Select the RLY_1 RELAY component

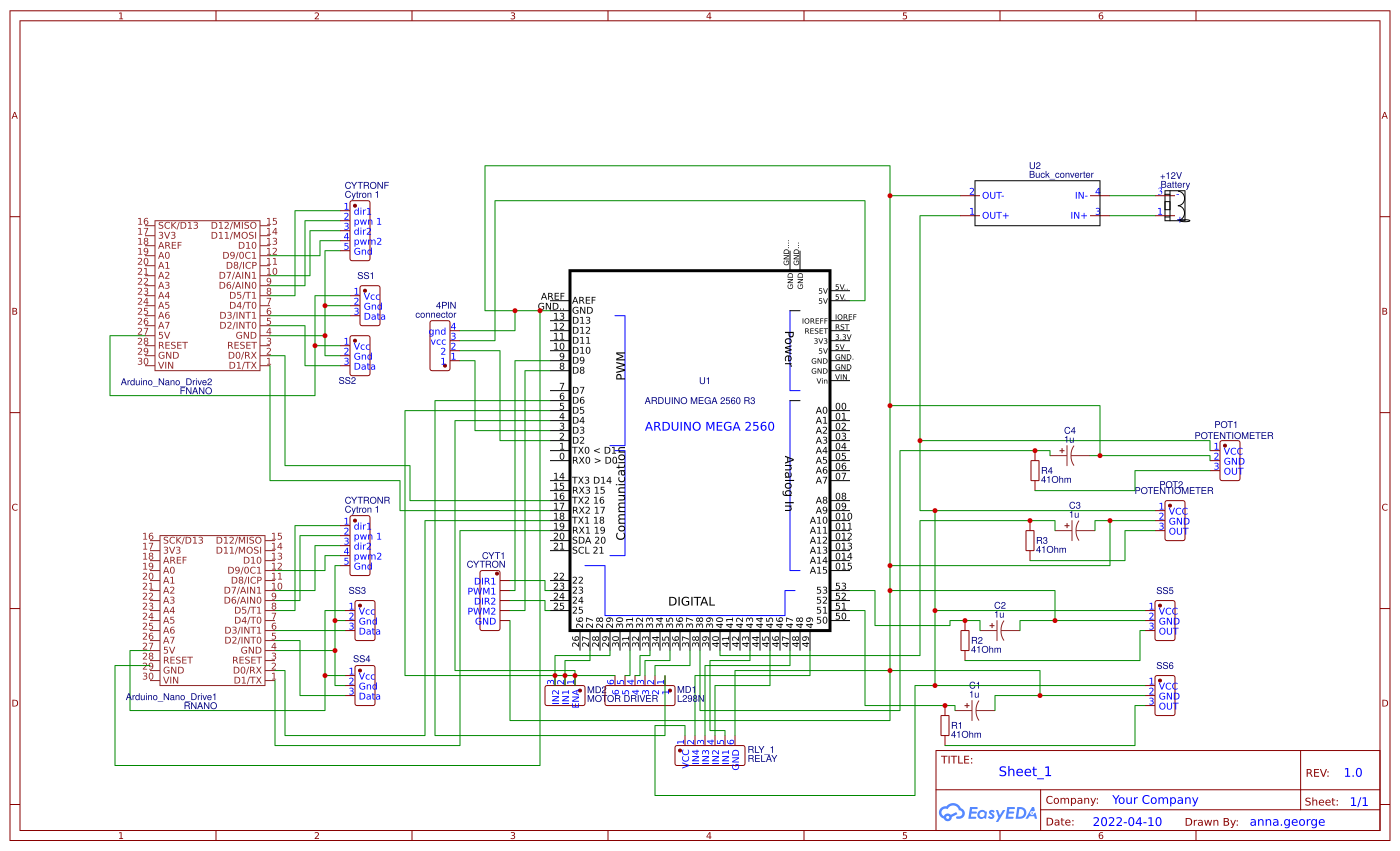[x=710, y=755]
